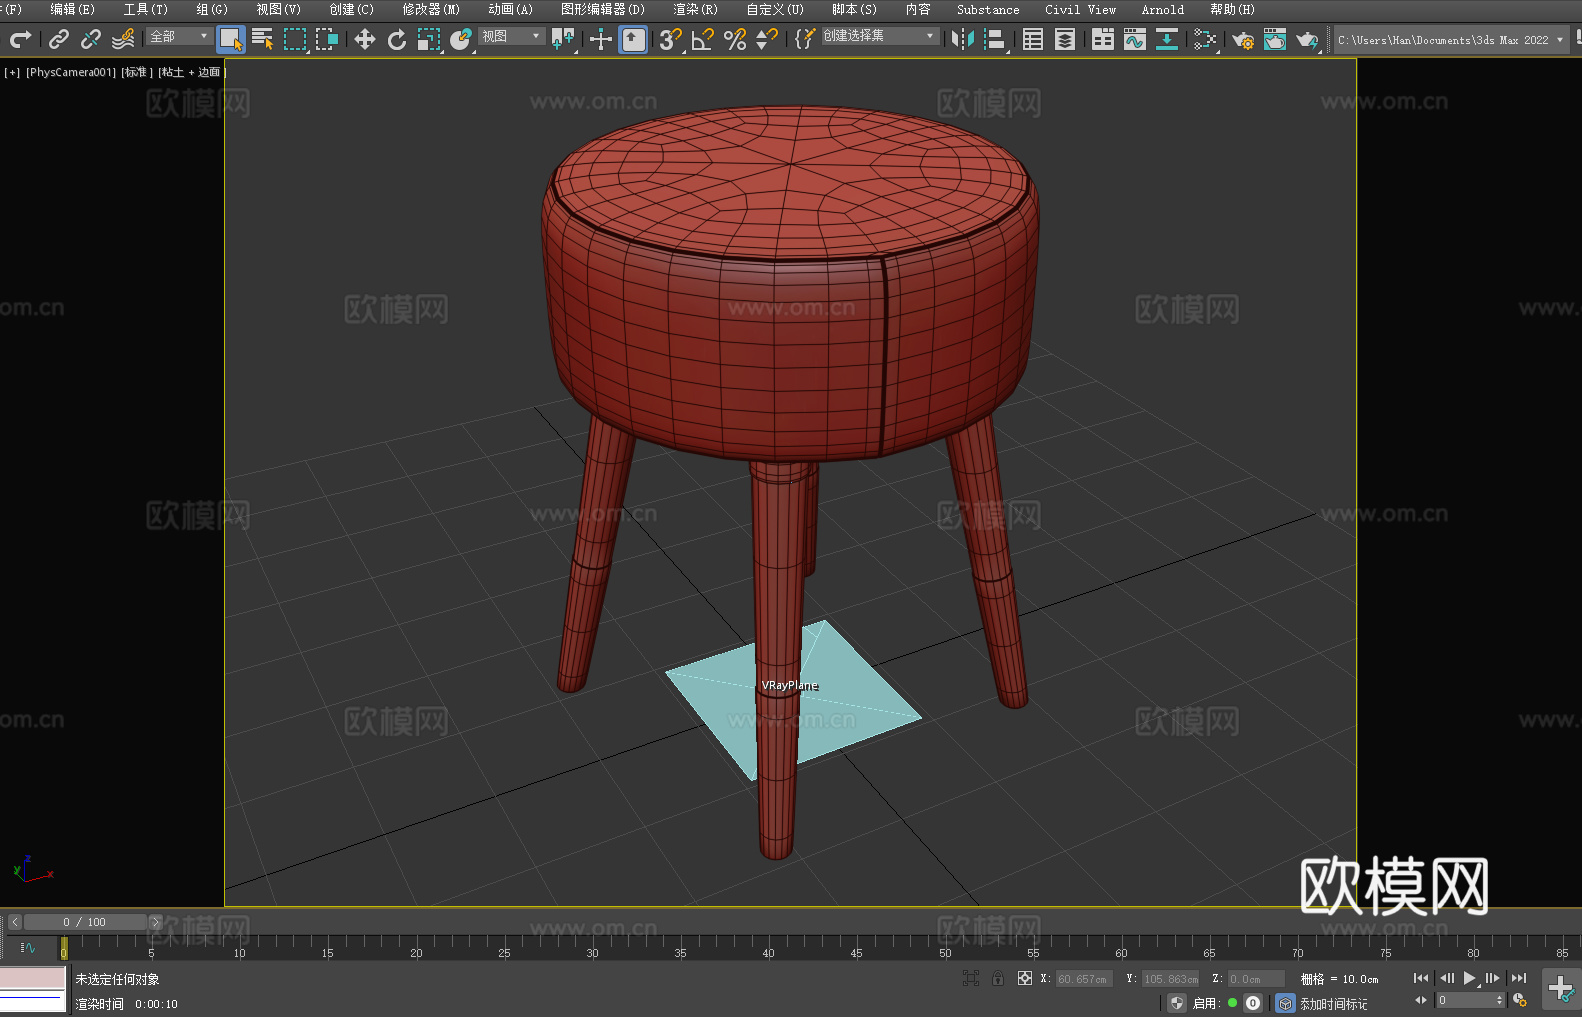This screenshot has width=1582, height=1017.
Task: Toggle the Layer Explorer icon
Action: coord(1065,39)
